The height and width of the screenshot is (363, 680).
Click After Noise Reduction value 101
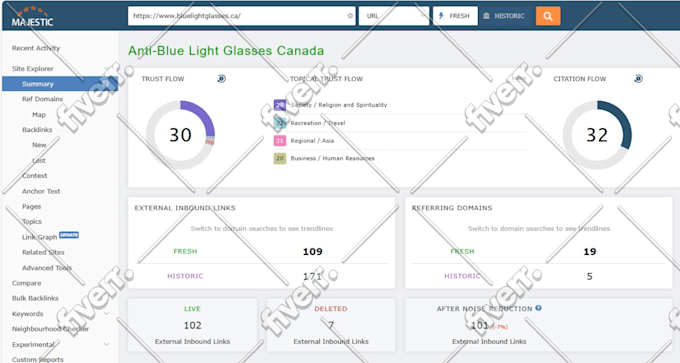pyautogui.click(x=480, y=325)
